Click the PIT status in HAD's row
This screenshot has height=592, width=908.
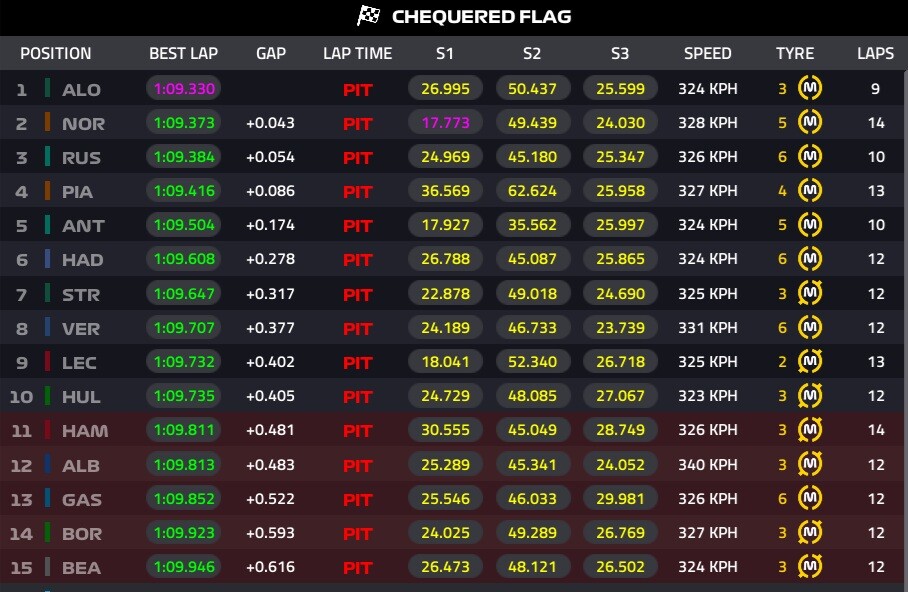point(357,260)
